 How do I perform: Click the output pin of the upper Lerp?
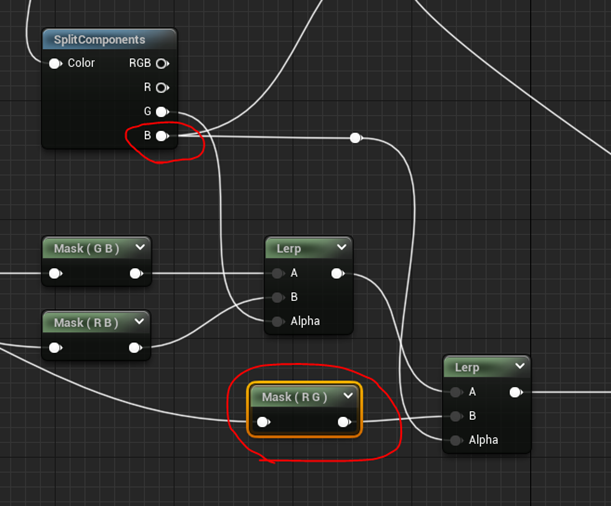337,274
